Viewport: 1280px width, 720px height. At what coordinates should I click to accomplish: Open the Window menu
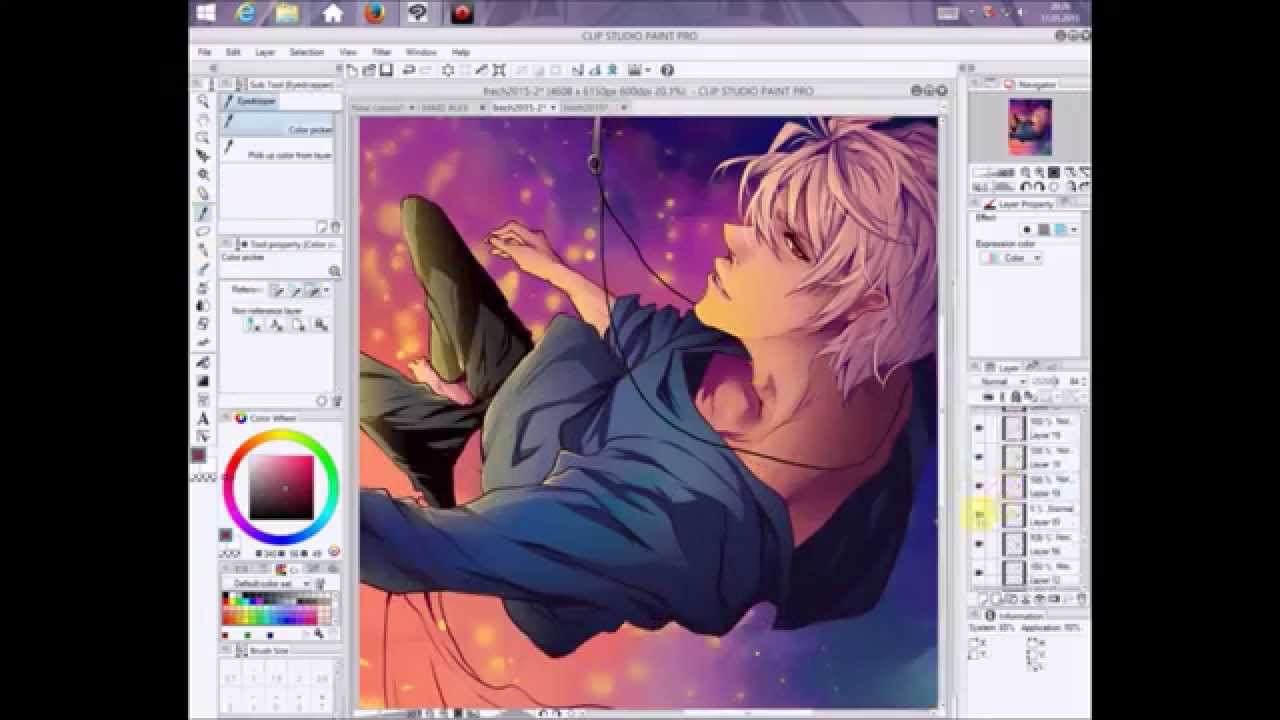pos(421,52)
